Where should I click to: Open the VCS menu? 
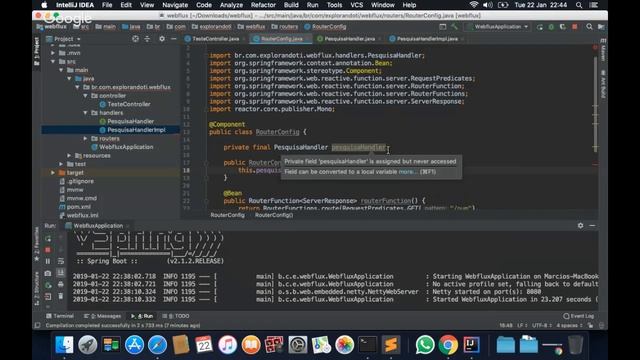(356, 5)
